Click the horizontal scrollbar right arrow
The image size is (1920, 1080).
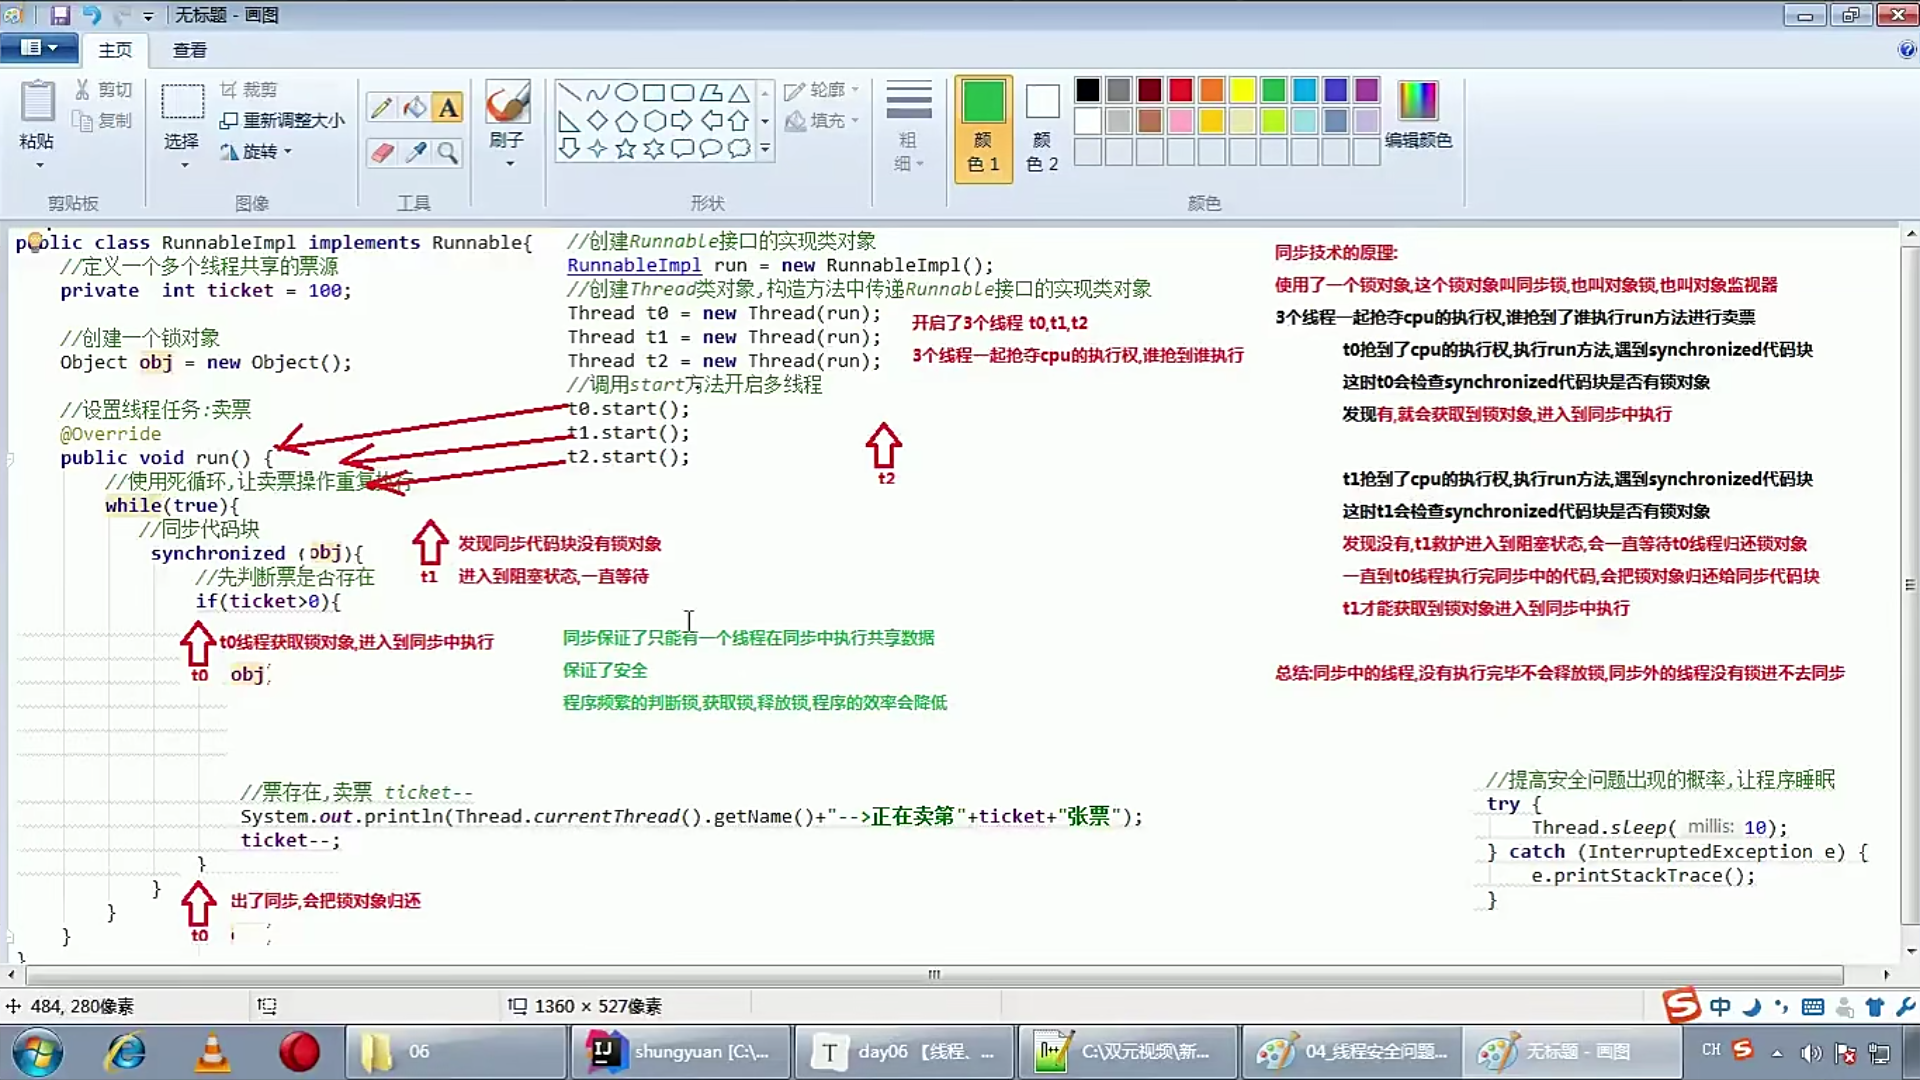1886,974
